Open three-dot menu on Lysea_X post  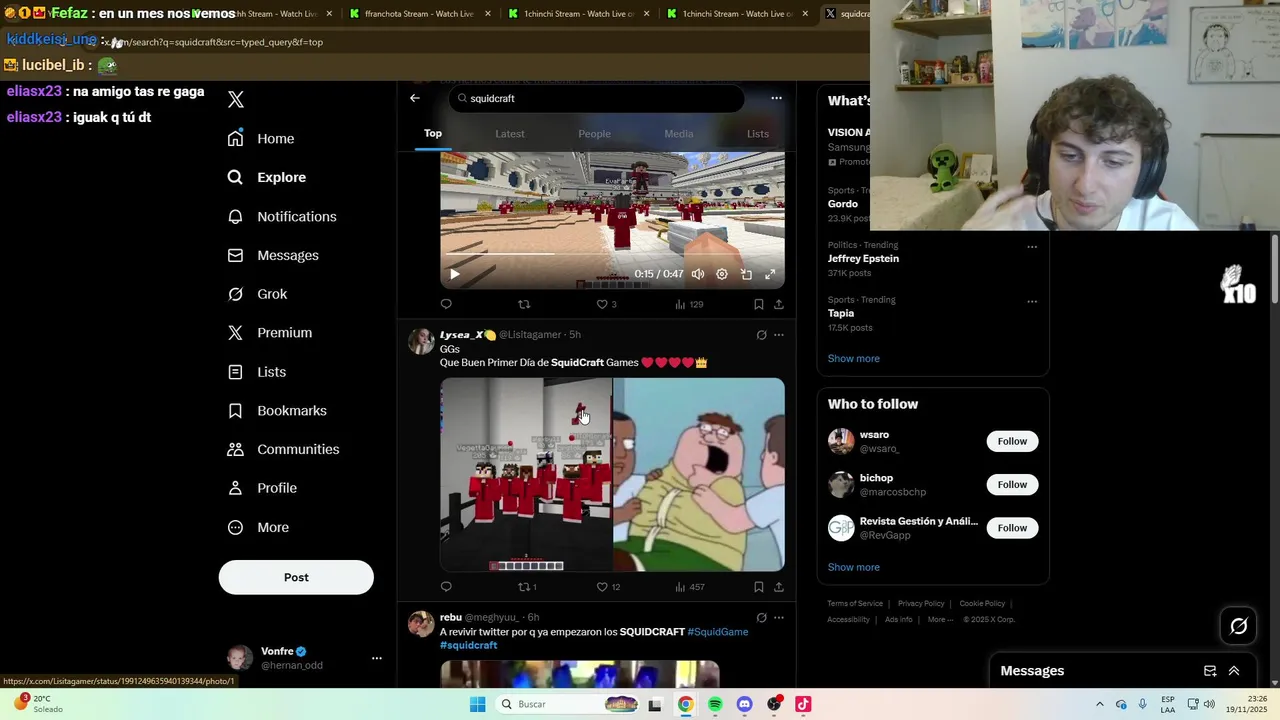[779, 335]
